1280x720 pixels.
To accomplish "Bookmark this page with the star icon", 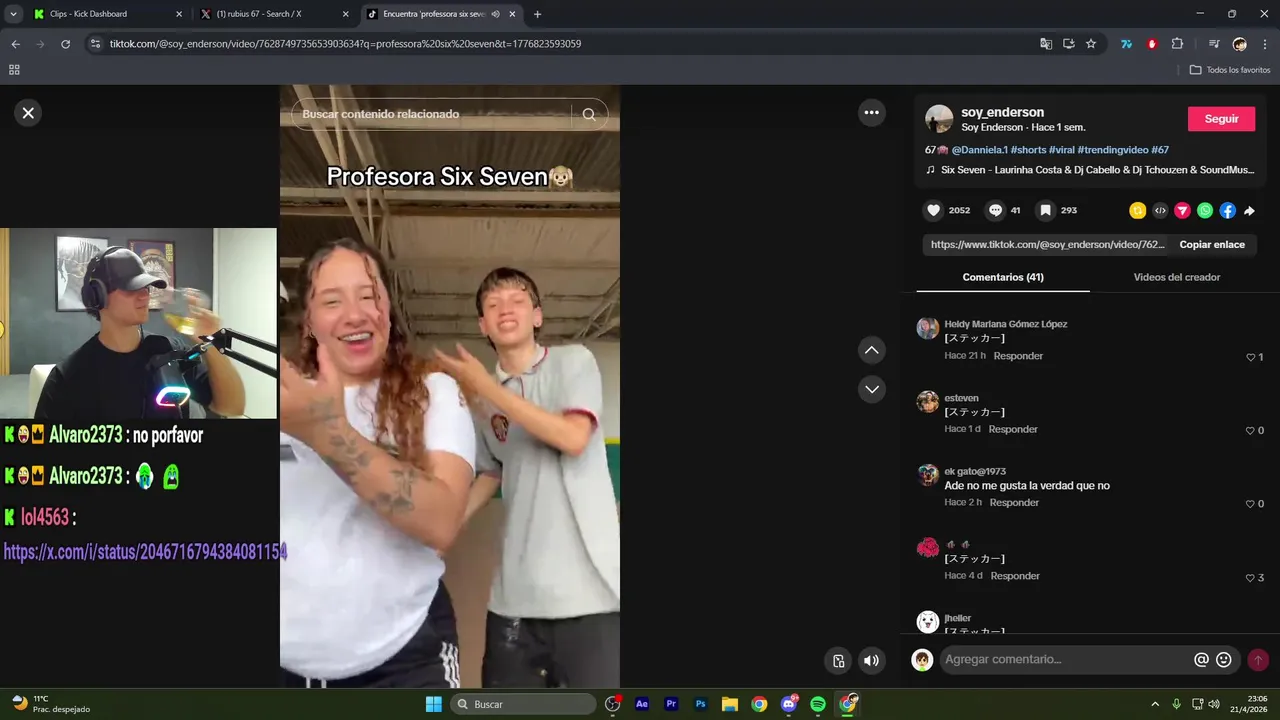I will pos(1091,44).
